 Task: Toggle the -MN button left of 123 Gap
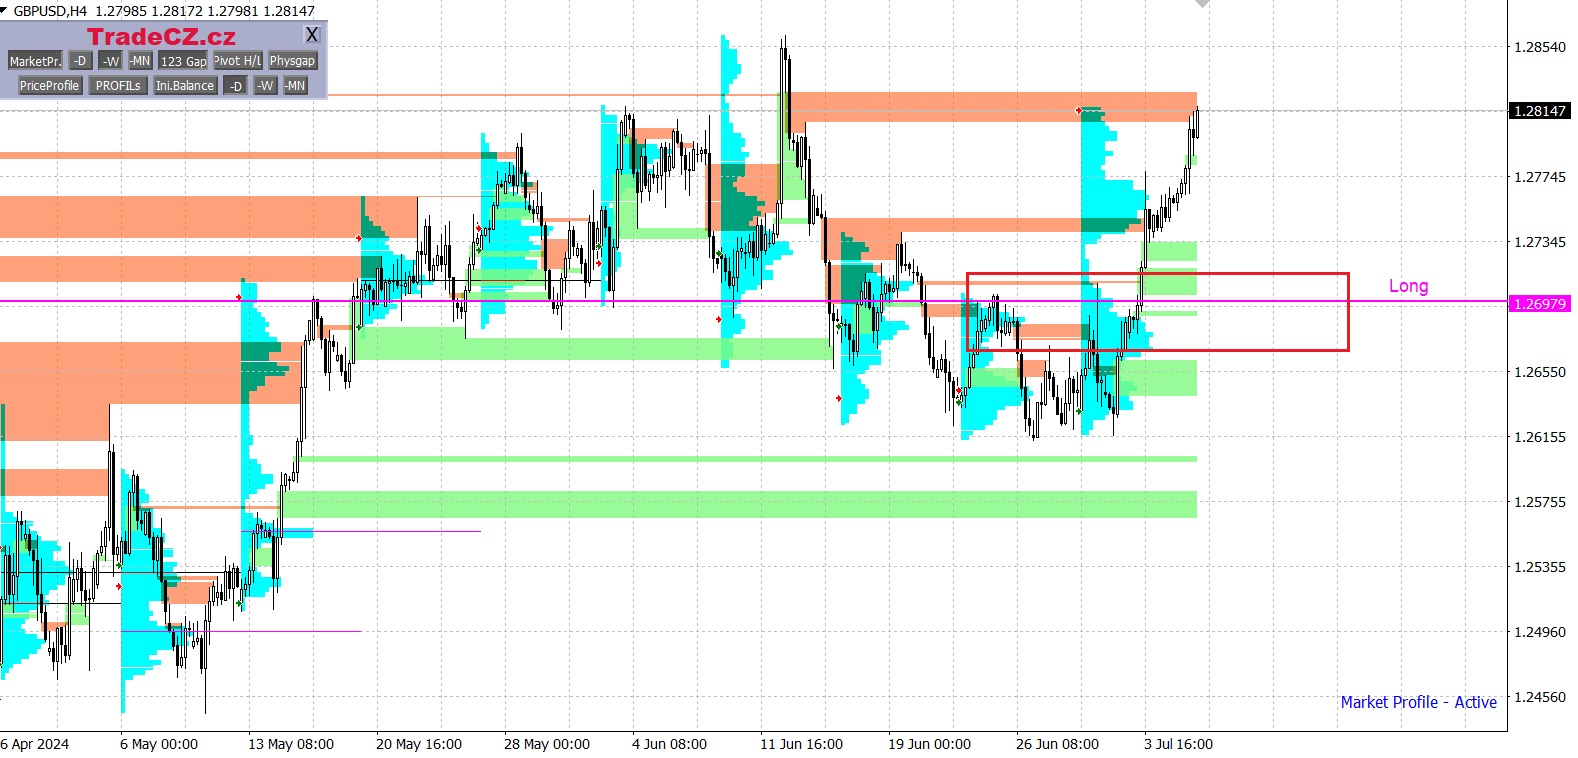tap(140, 61)
